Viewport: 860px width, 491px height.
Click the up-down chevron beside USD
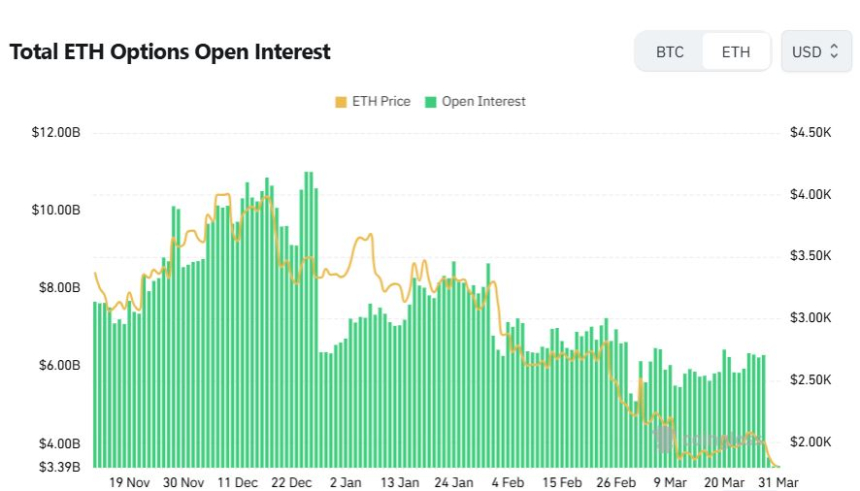(835, 51)
